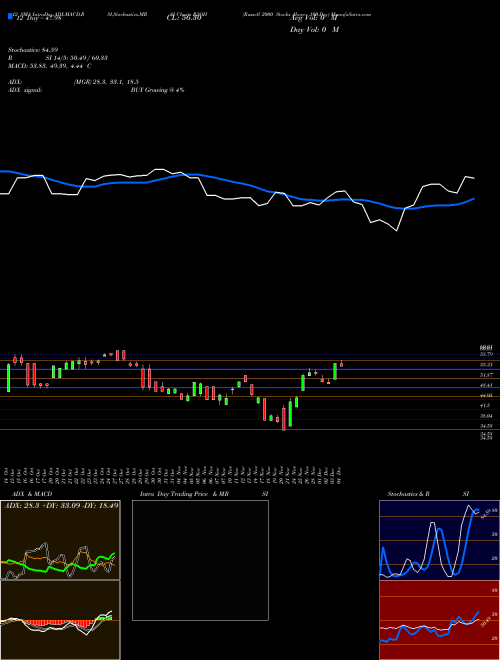This screenshot has width=500, height=660.
Task: Select the 51.87 price axis label
Action: coord(487,375)
